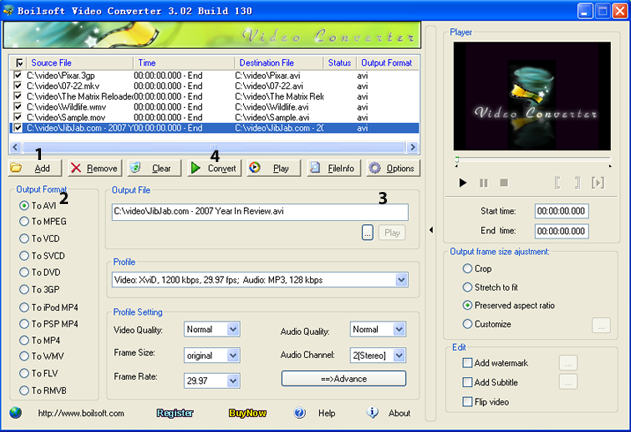Select the To DVD output format
631x432 pixels.
40,272
